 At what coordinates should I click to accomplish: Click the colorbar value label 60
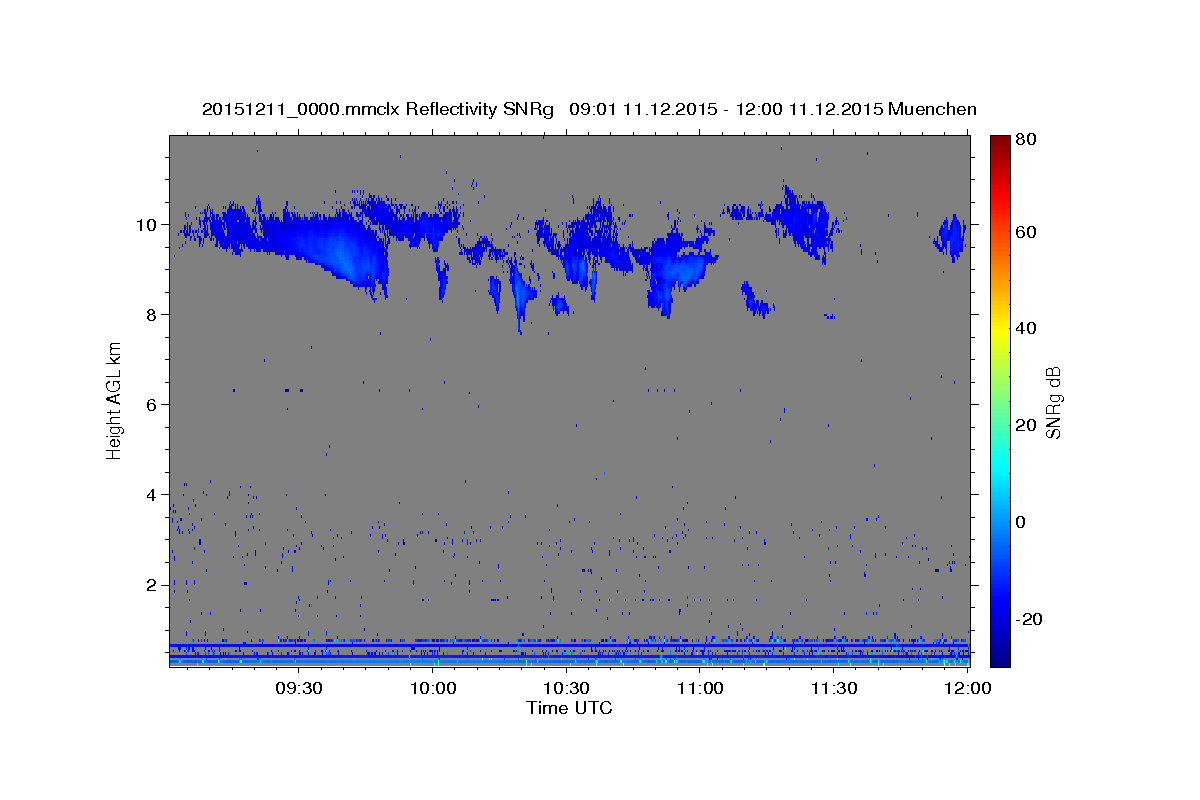[1025, 232]
